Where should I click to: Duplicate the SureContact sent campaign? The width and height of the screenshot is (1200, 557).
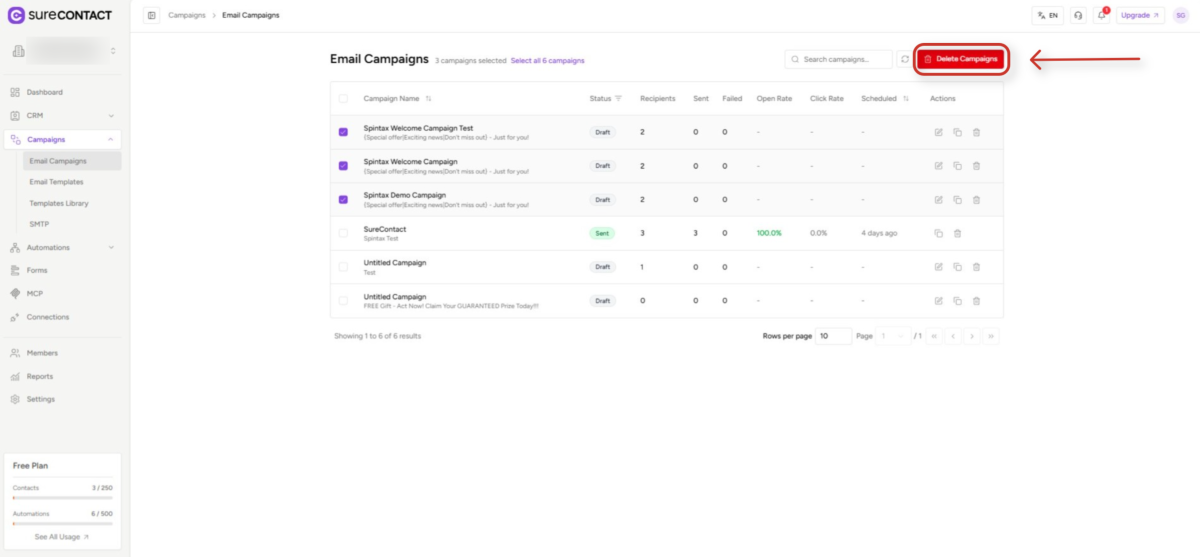(x=938, y=233)
